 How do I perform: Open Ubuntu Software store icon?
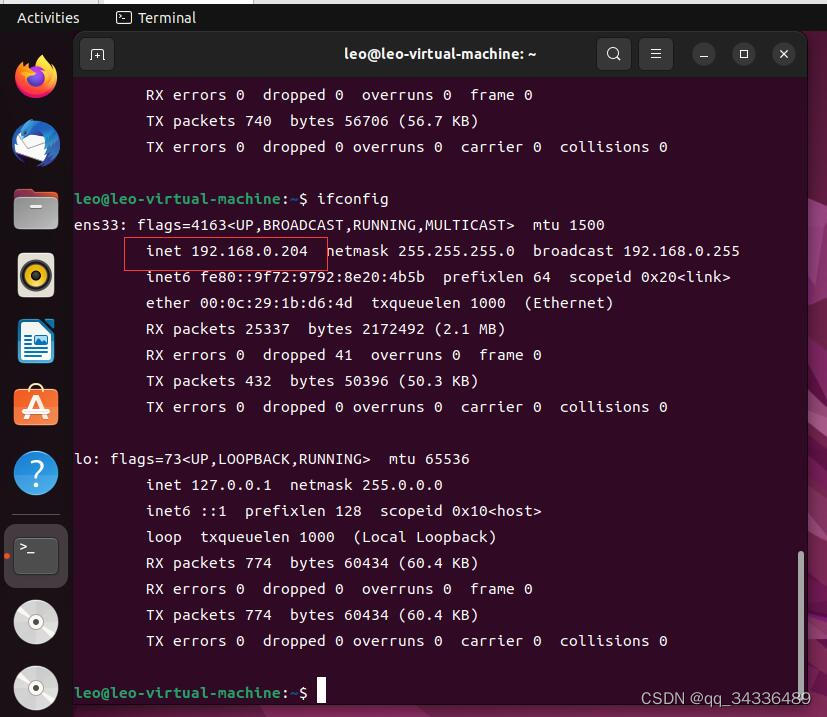(x=36, y=405)
